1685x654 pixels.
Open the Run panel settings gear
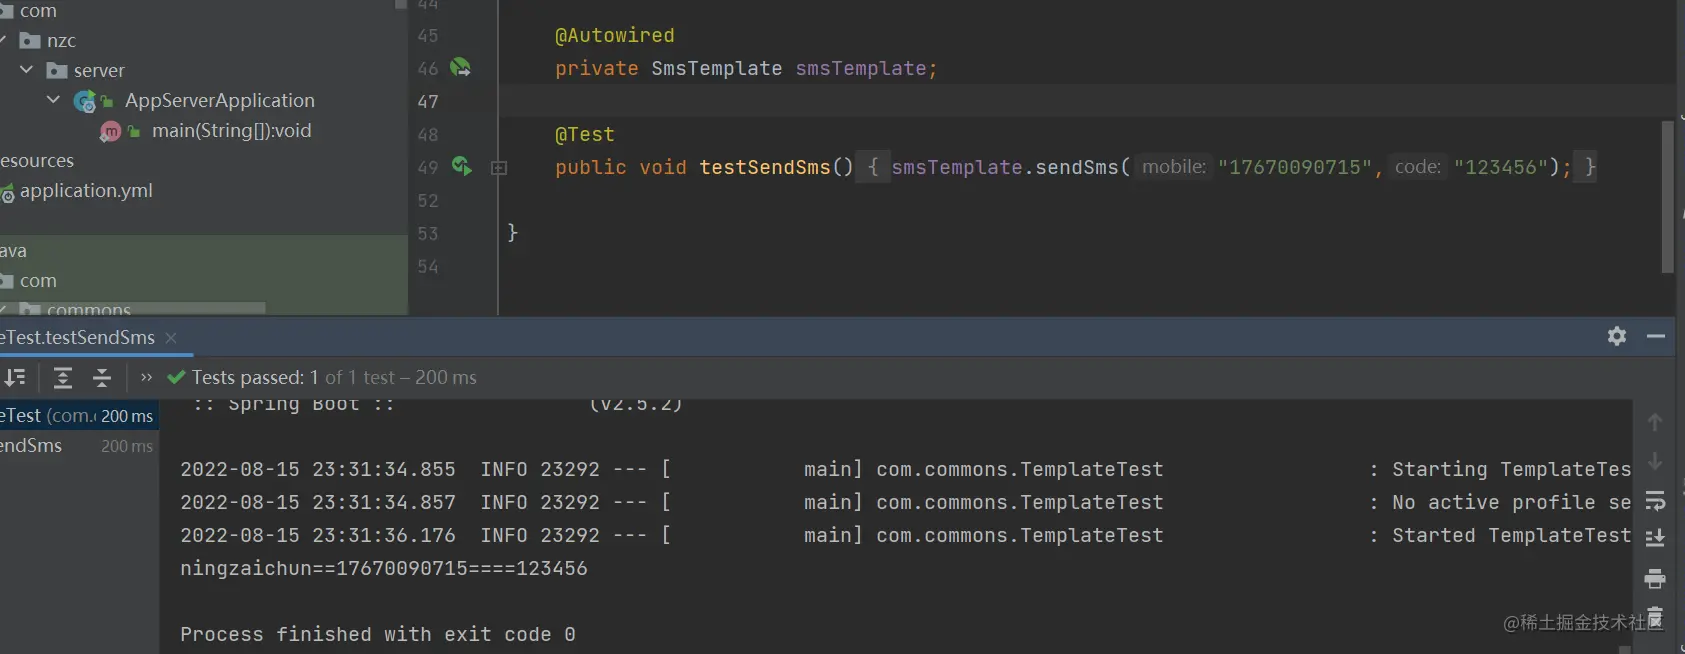pyautogui.click(x=1616, y=336)
